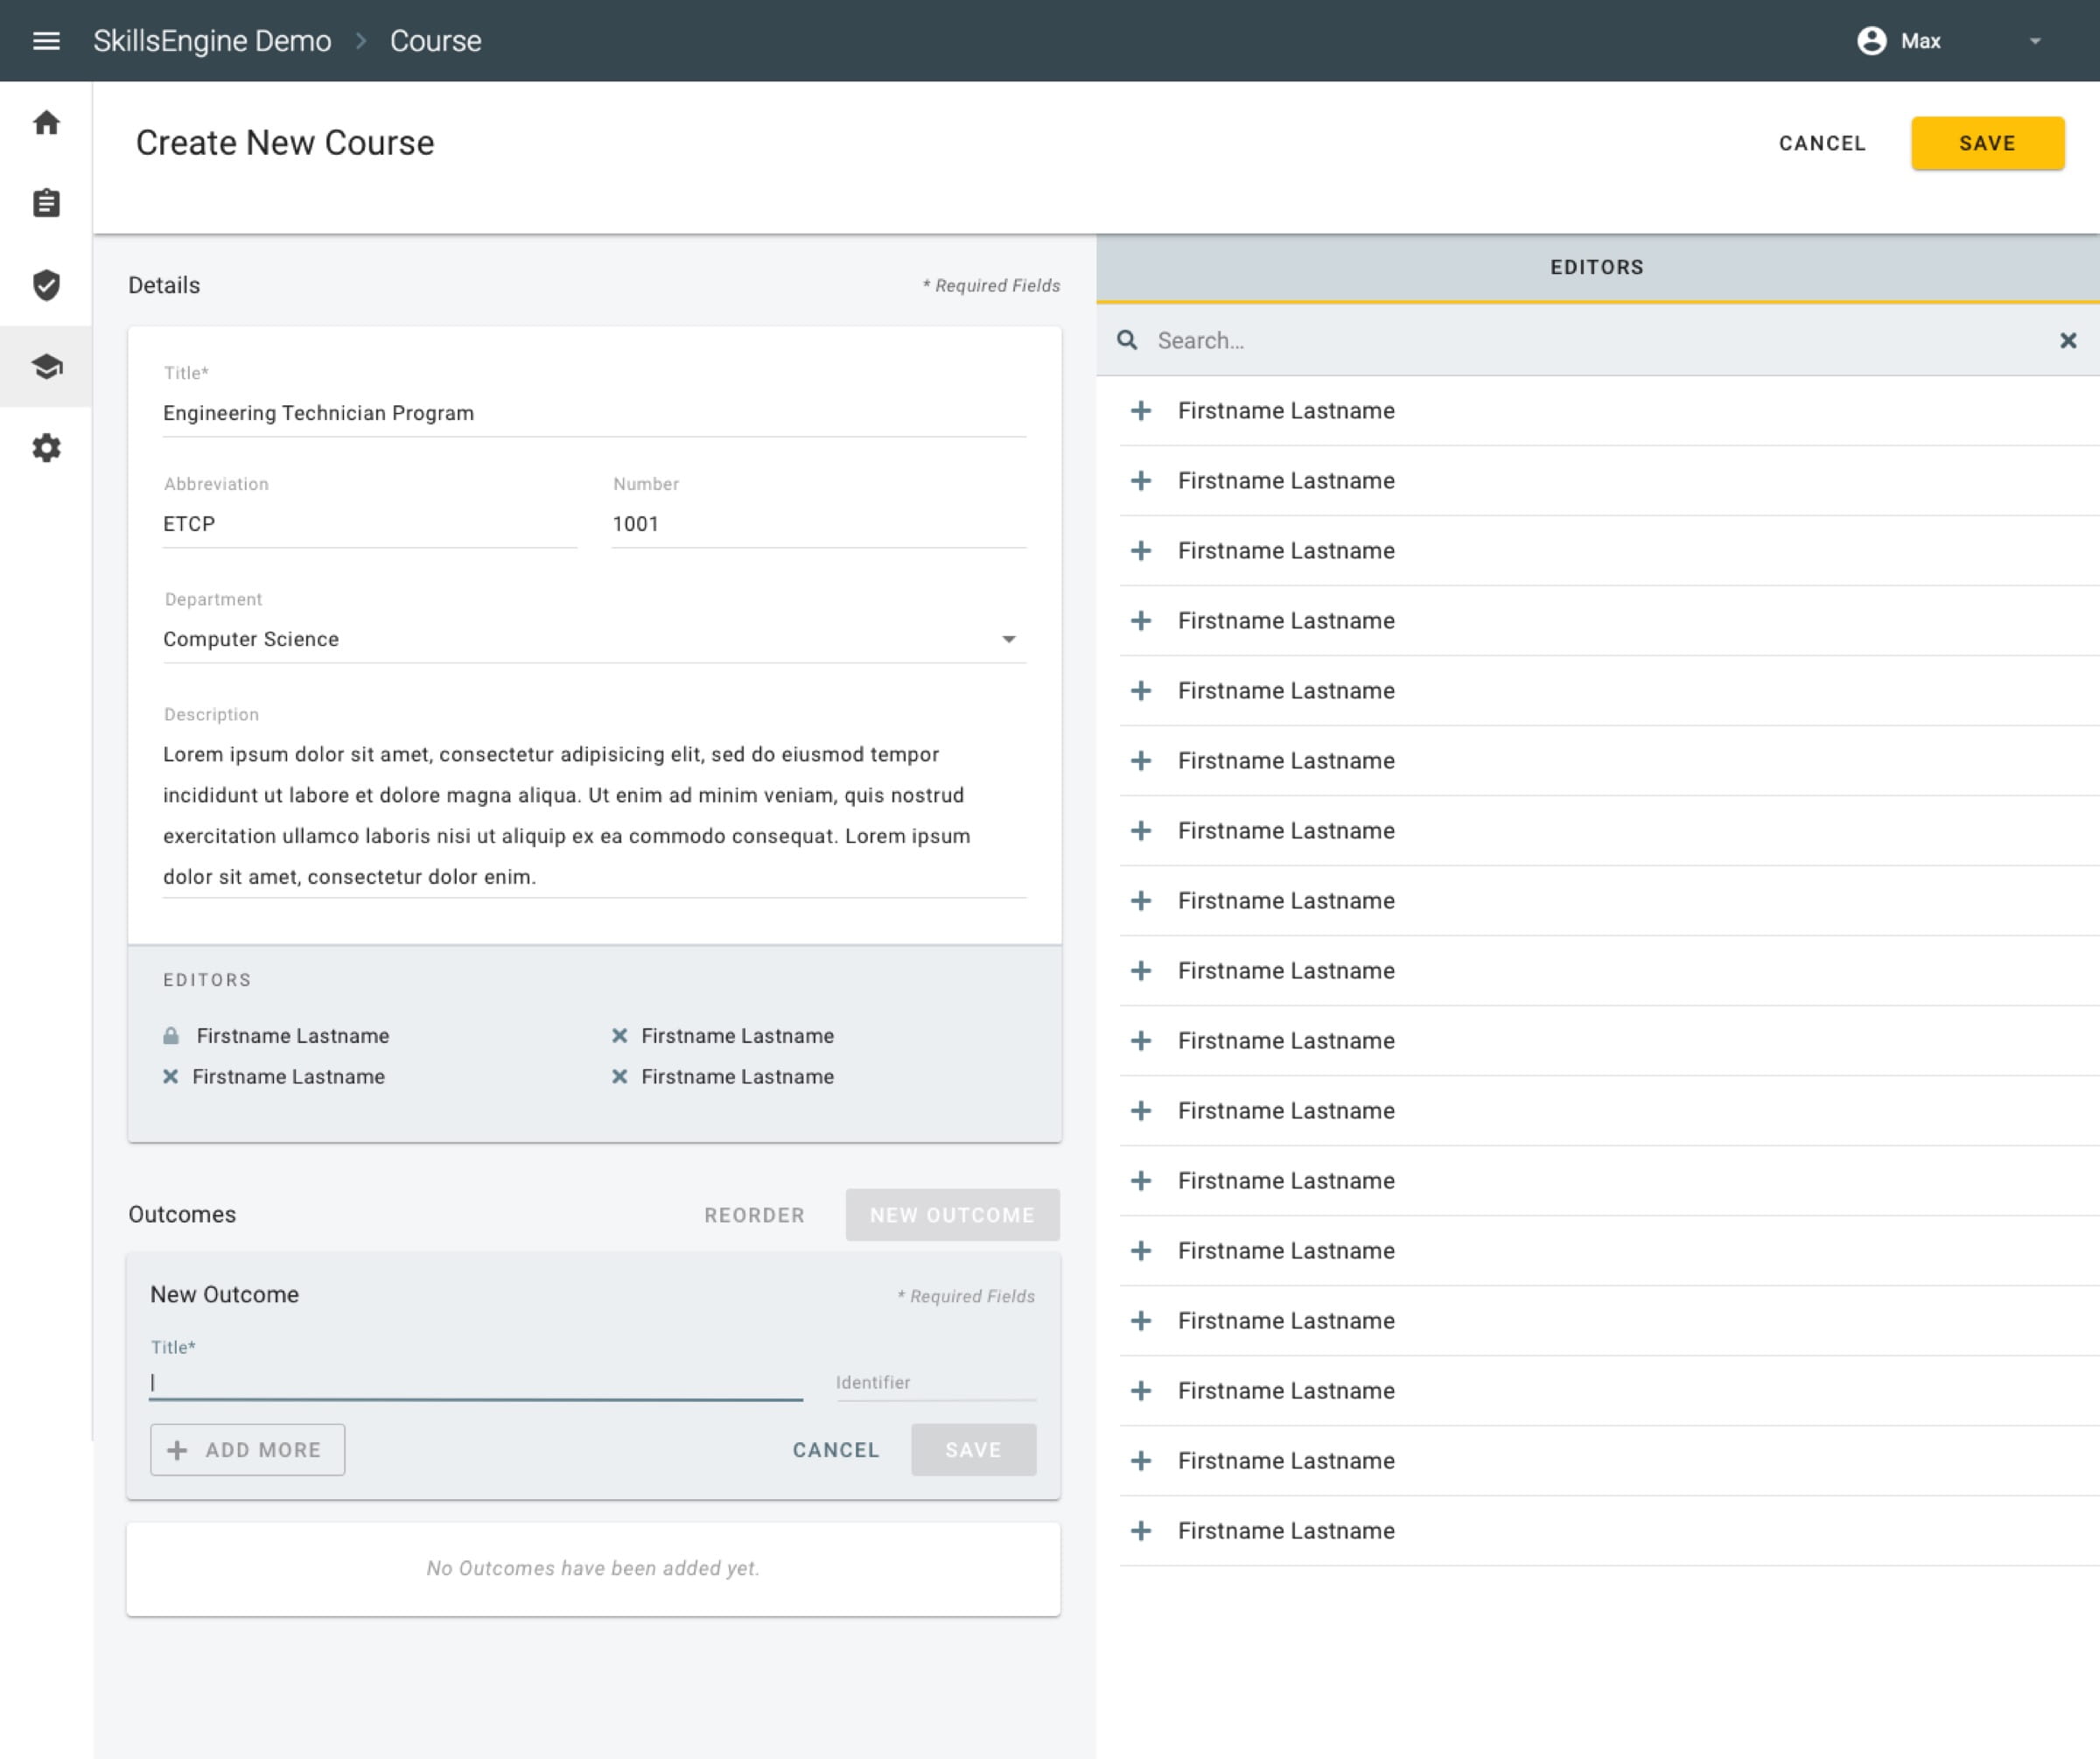
Task: Remove editor with X below lock icon
Action: coord(171,1077)
